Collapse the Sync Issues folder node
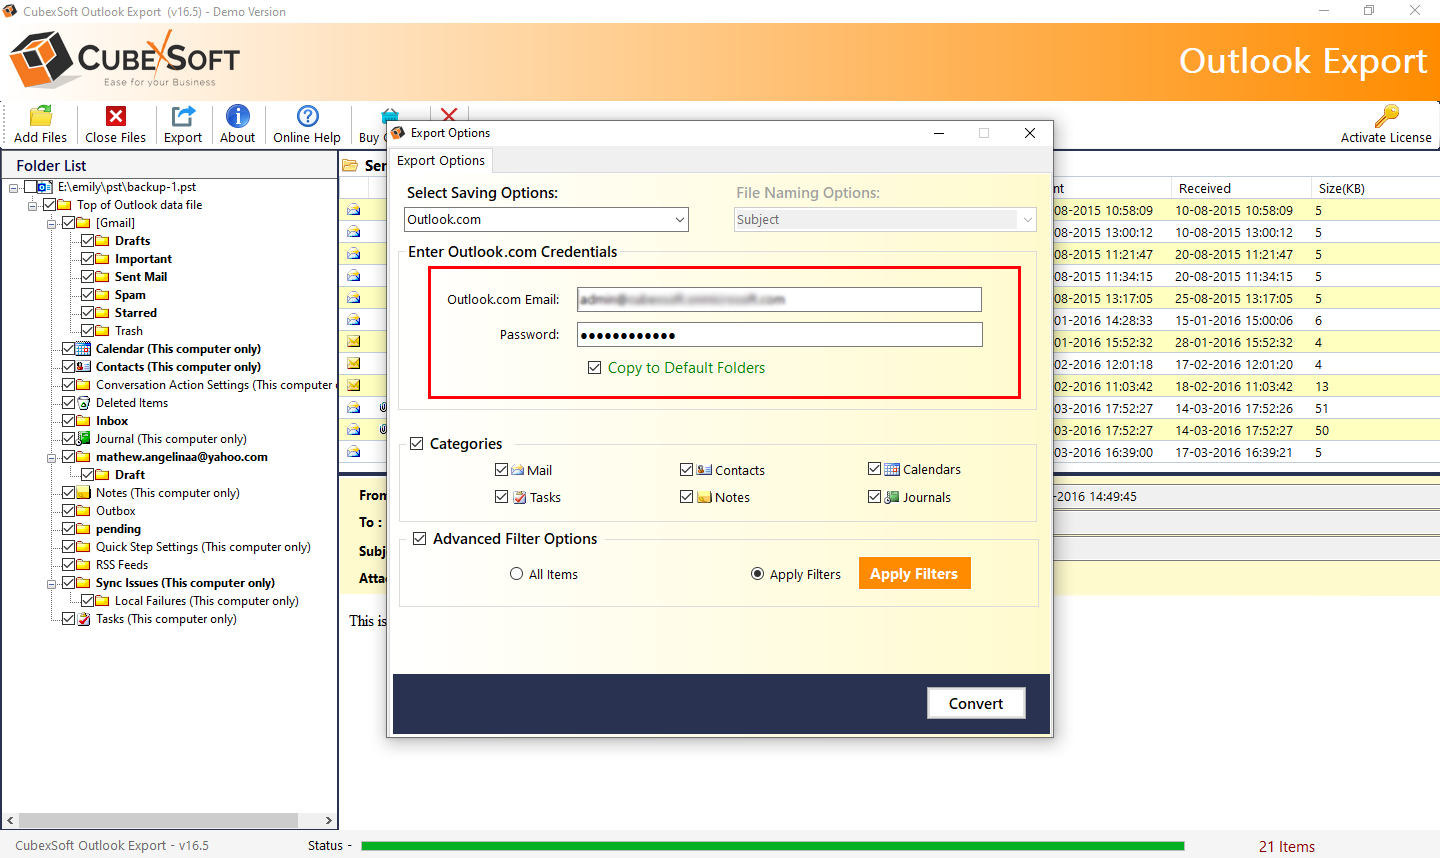The image size is (1440, 858). pos(52,583)
